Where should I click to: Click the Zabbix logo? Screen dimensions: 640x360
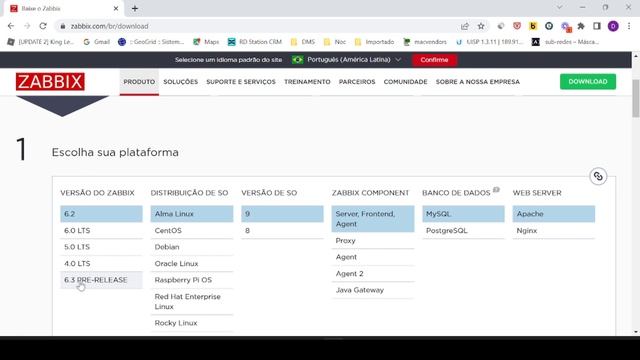point(50,82)
